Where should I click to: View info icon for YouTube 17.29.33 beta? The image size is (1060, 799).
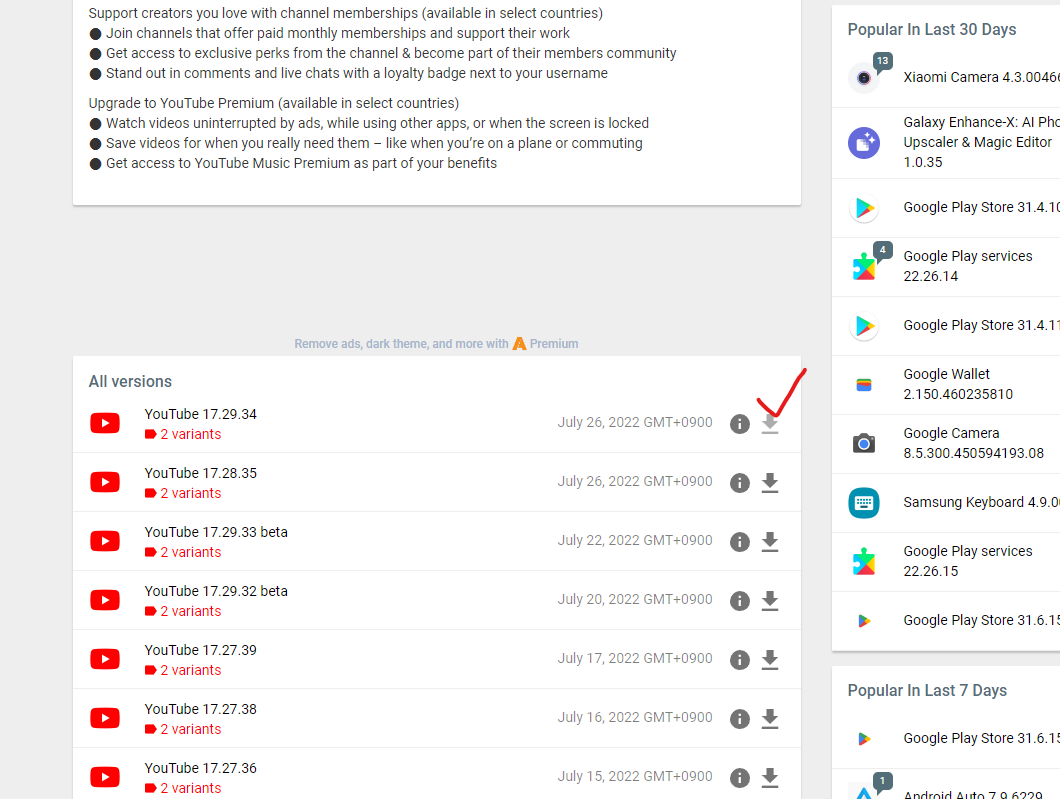tap(740, 541)
